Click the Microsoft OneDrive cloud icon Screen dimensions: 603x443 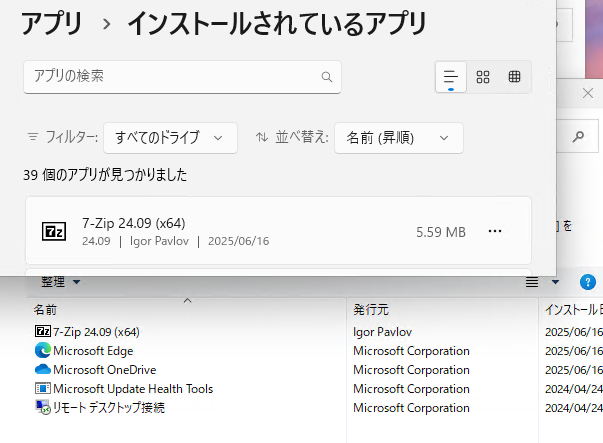tap(42, 369)
